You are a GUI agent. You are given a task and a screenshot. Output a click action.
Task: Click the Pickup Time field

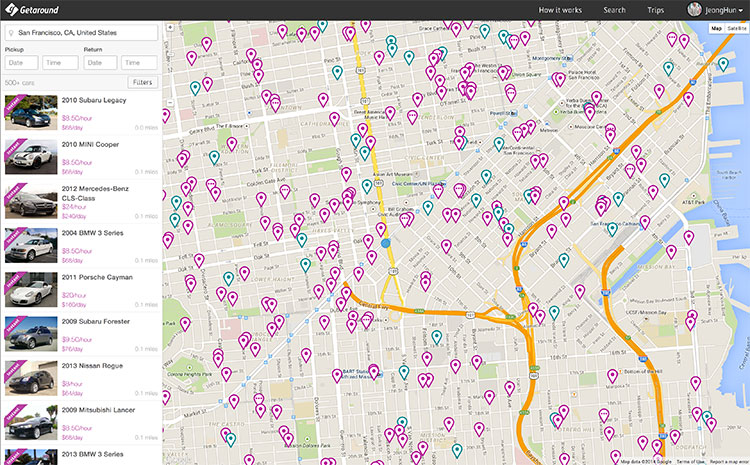point(60,63)
